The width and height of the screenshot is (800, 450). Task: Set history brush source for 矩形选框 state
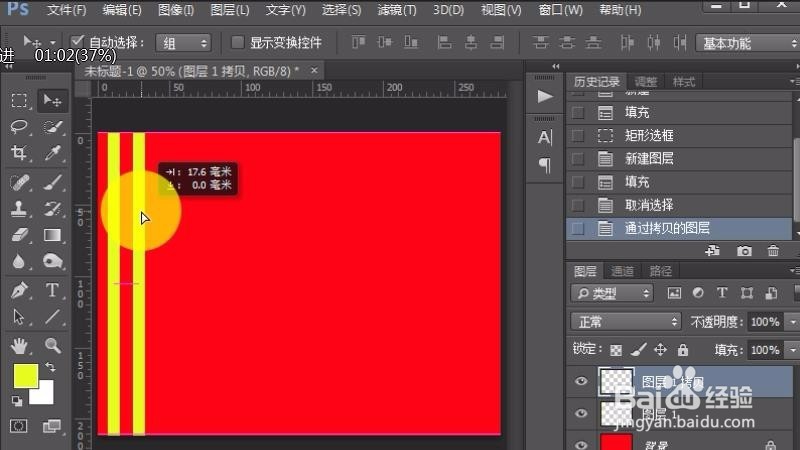tap(578, 135)
